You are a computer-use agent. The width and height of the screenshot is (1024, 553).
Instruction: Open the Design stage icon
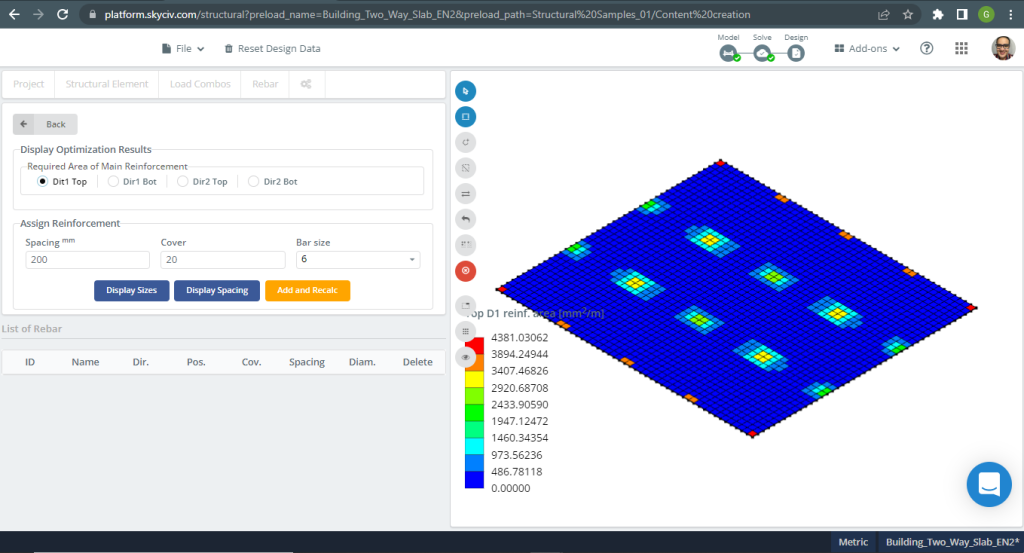(796, 53)
